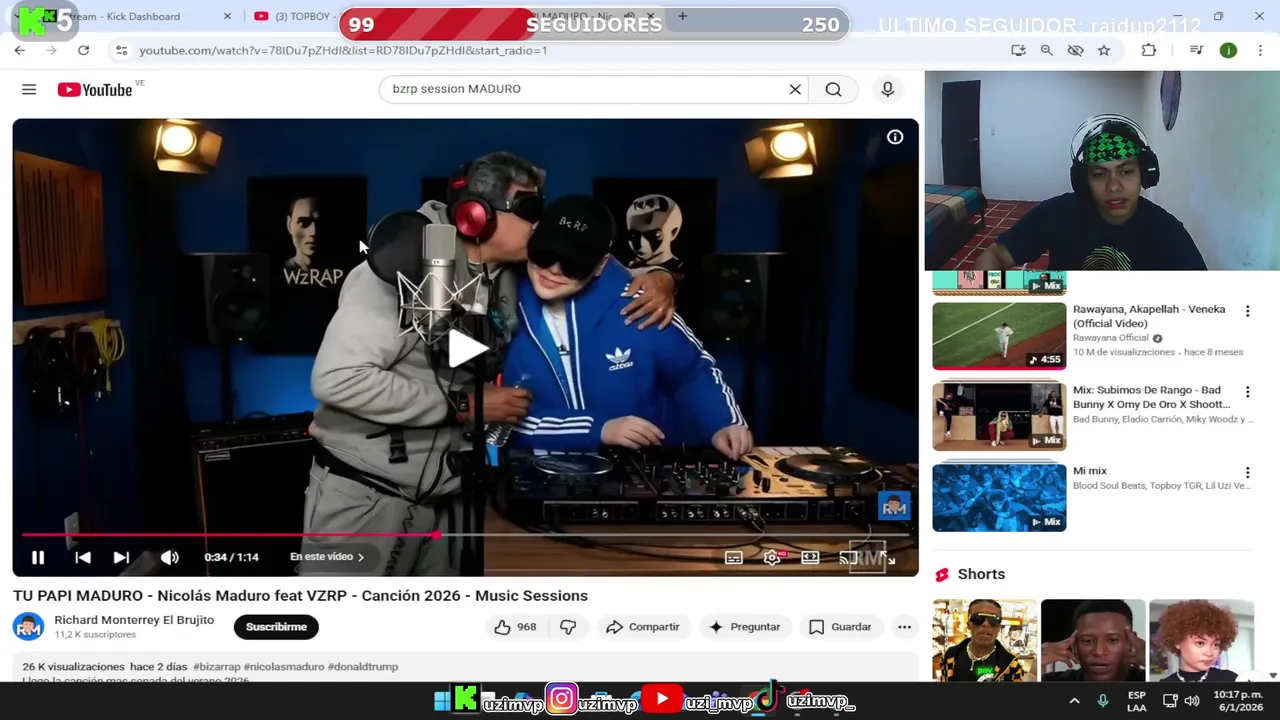Skip back to the previous video
Image resolution: width=1280 pixels, height=720 pixels.
click(83, 557)
